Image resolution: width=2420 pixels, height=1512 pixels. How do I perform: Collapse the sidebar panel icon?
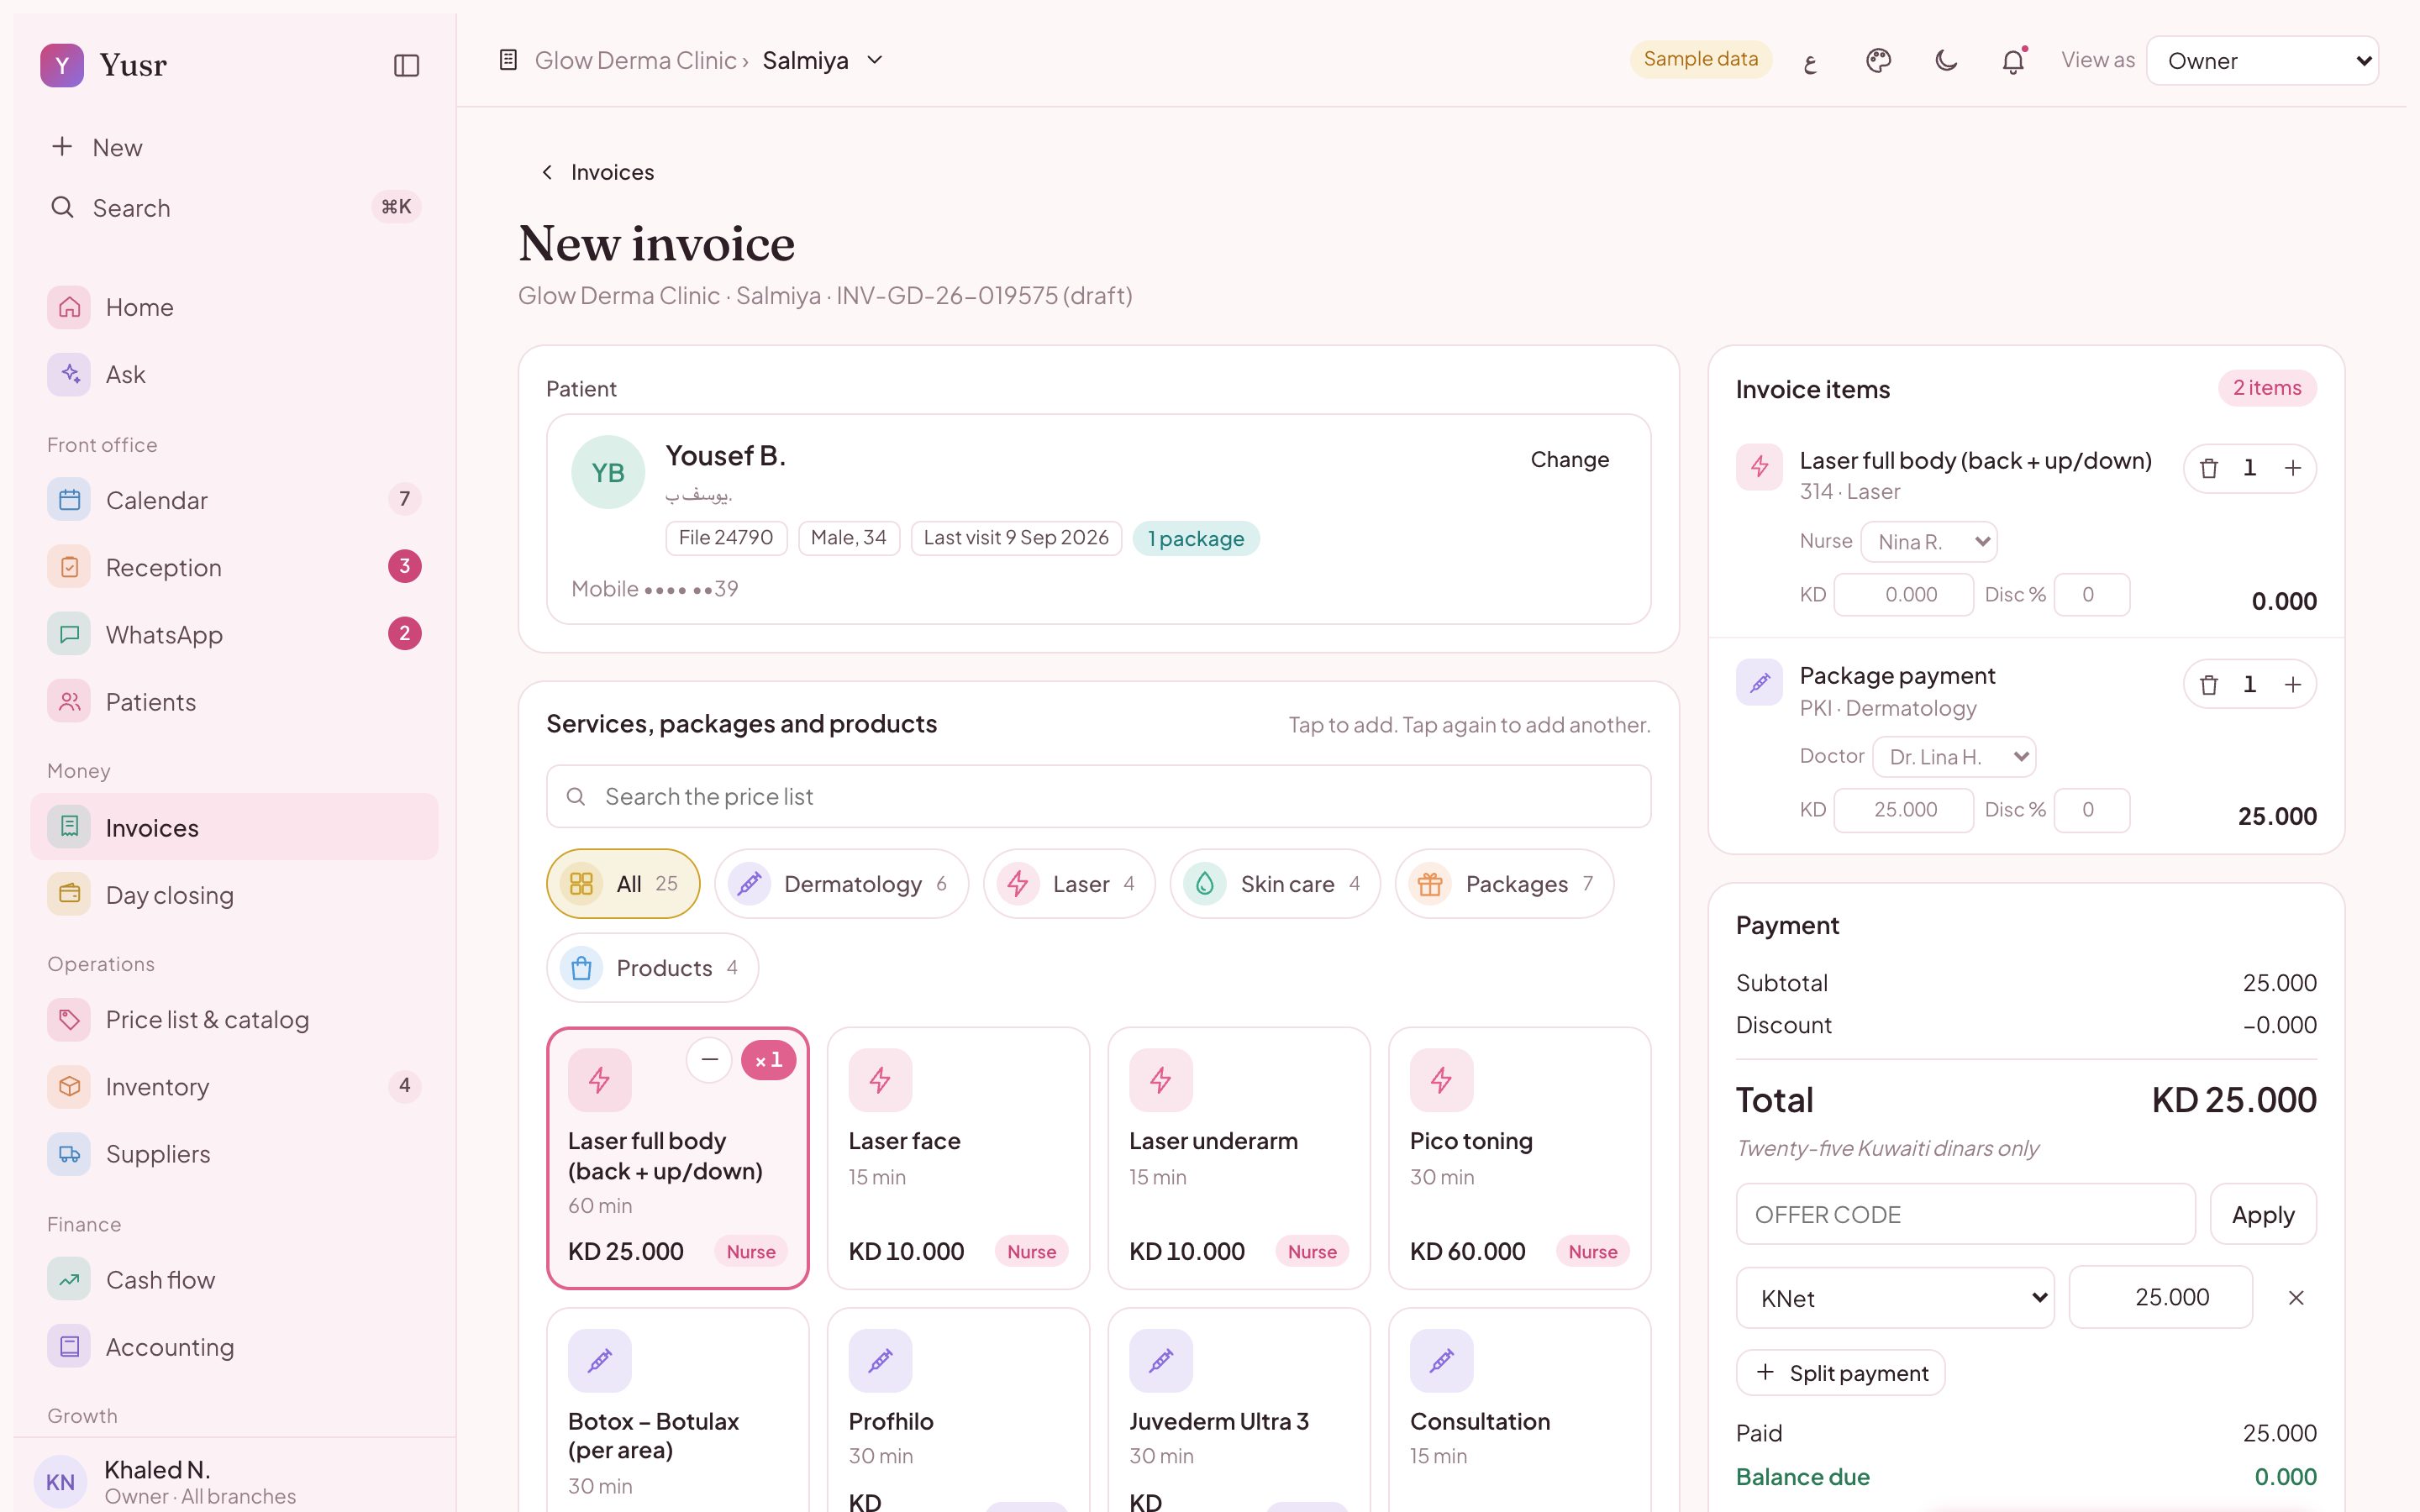point(406,65)
